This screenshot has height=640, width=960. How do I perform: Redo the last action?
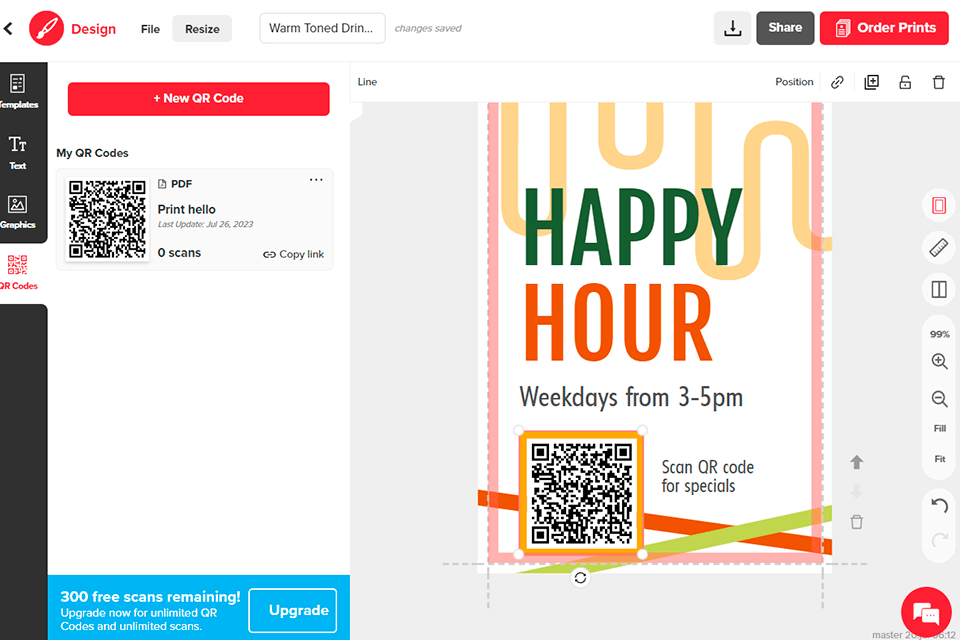(939, 540)
